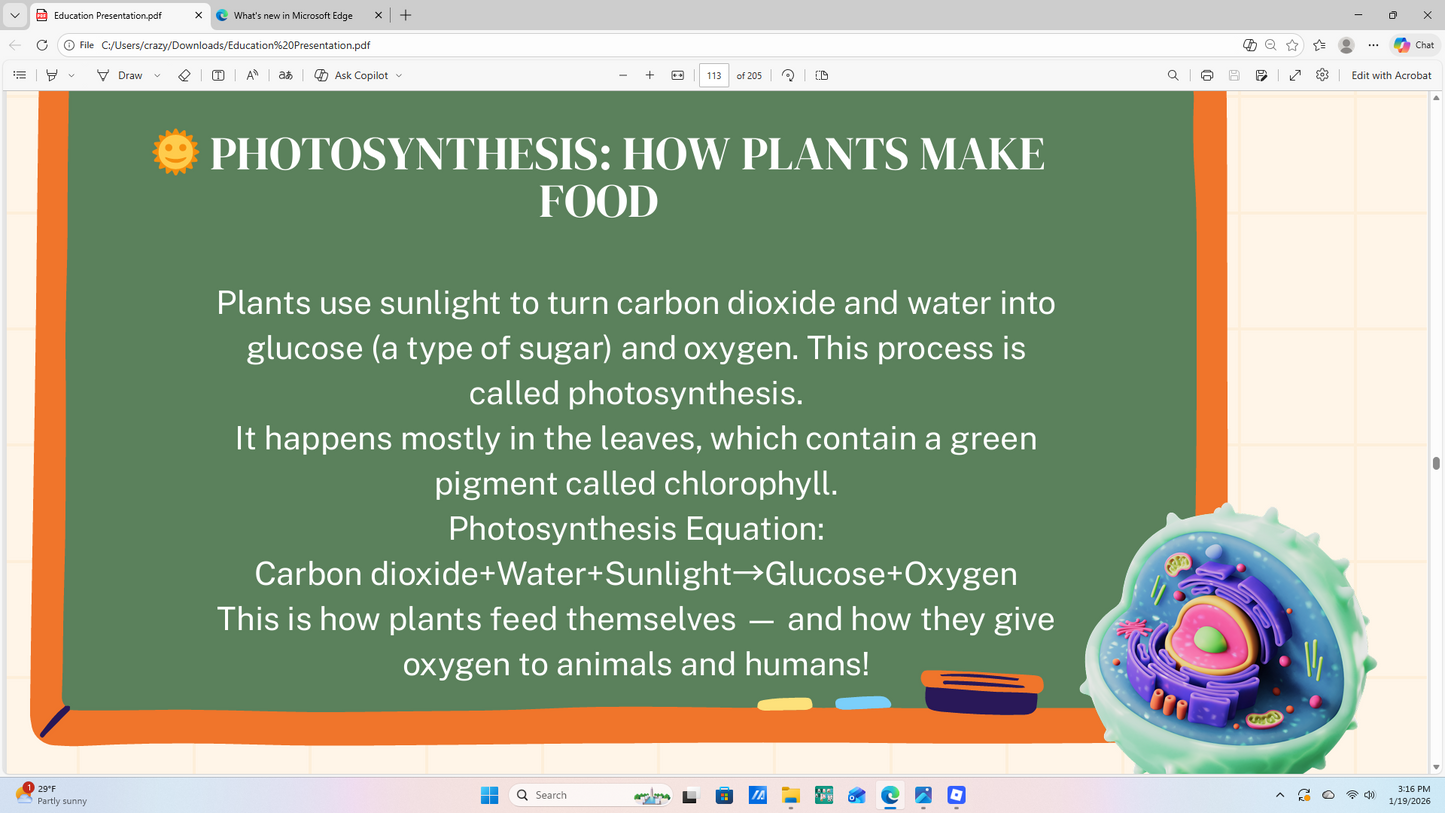Switch to What's new in Microsoft Edge tab
This screenshot has height=813, width=1445.
[299, 15]
